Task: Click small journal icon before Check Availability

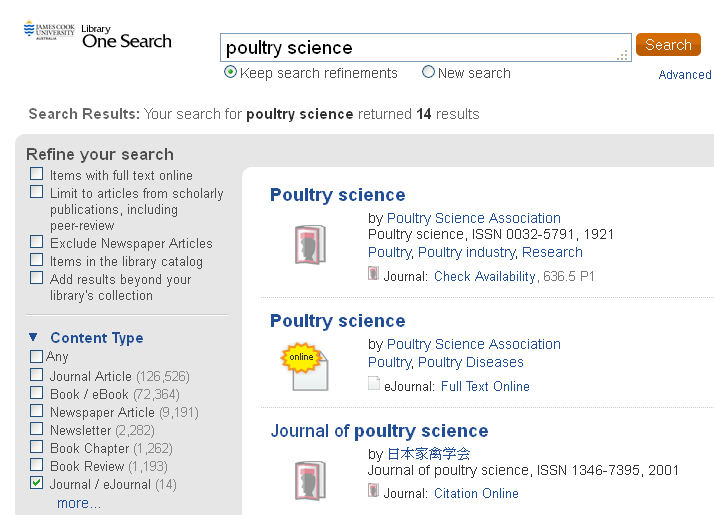Action: coord(373,273)
